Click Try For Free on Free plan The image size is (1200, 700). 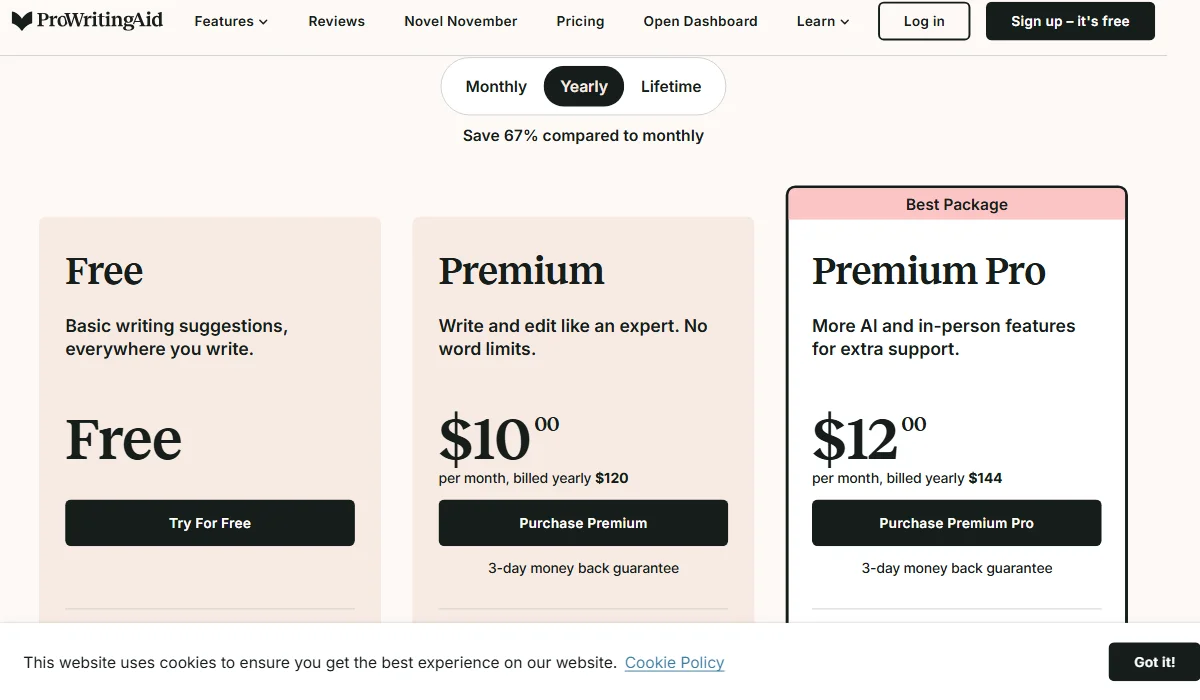[209, 522]
